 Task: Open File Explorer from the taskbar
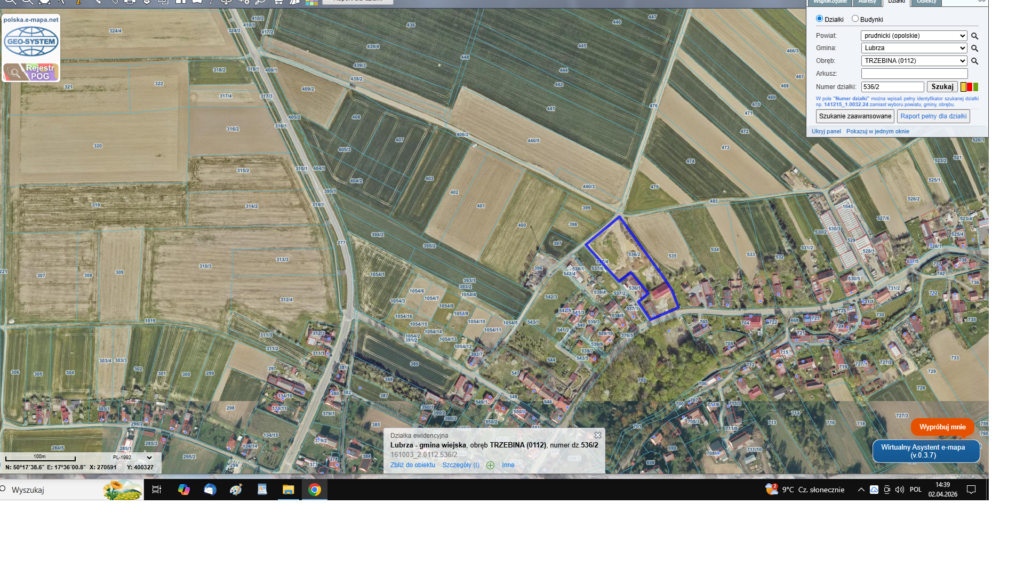pos(288,490)
